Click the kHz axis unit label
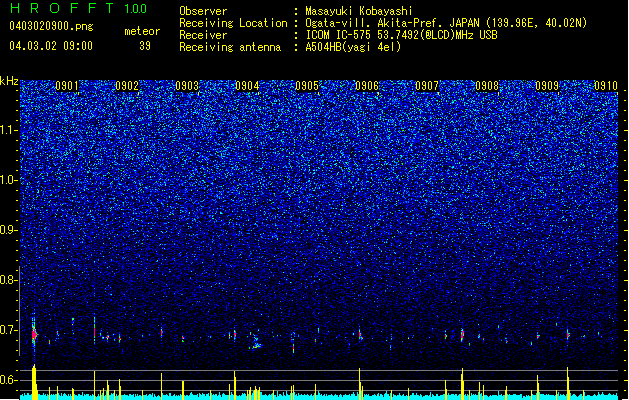Image resolution: width=629 pixels, height=400 pixels. 9,81
